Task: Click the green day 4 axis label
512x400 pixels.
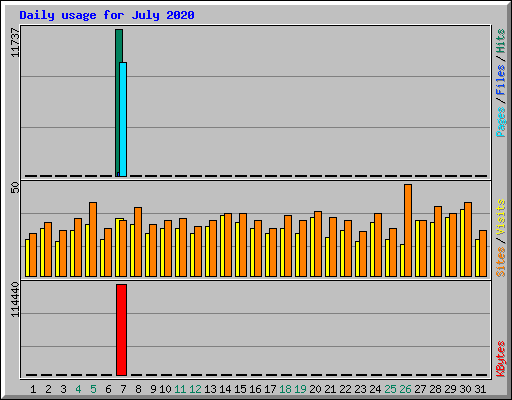Action: (78, 389)
